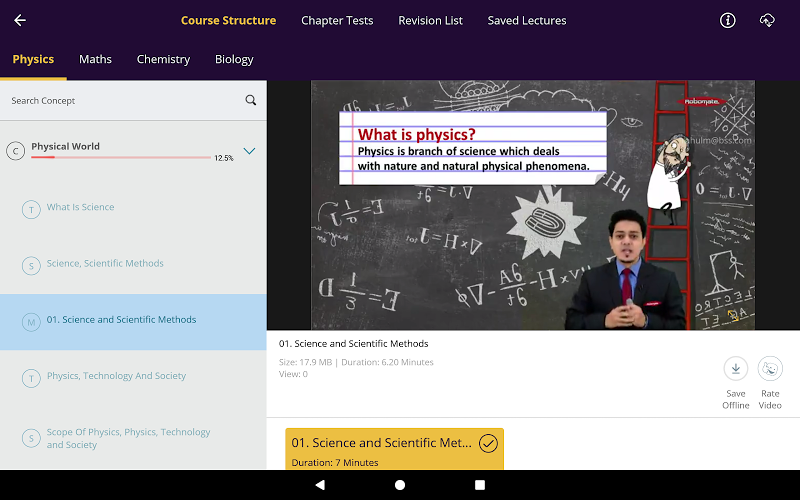Open the info icon in header
The width and height of the screenshot is (800, 500).
pos(728,20)
